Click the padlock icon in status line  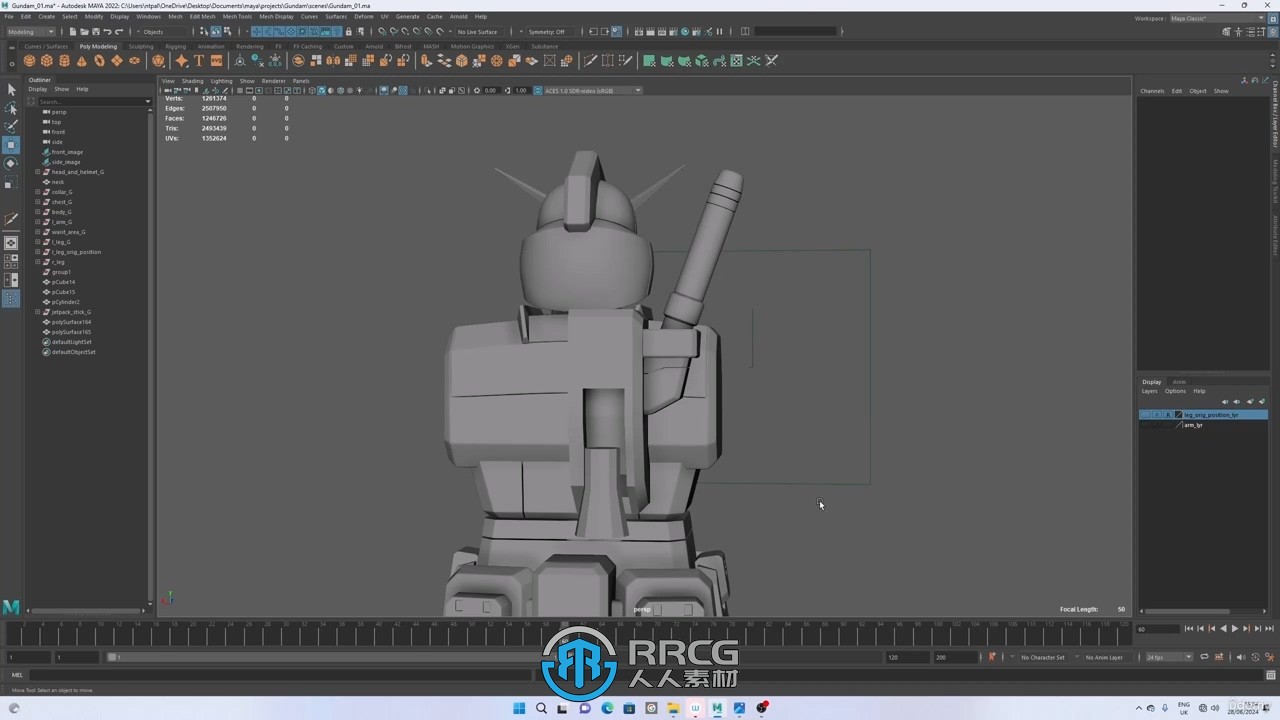[348, 32]
